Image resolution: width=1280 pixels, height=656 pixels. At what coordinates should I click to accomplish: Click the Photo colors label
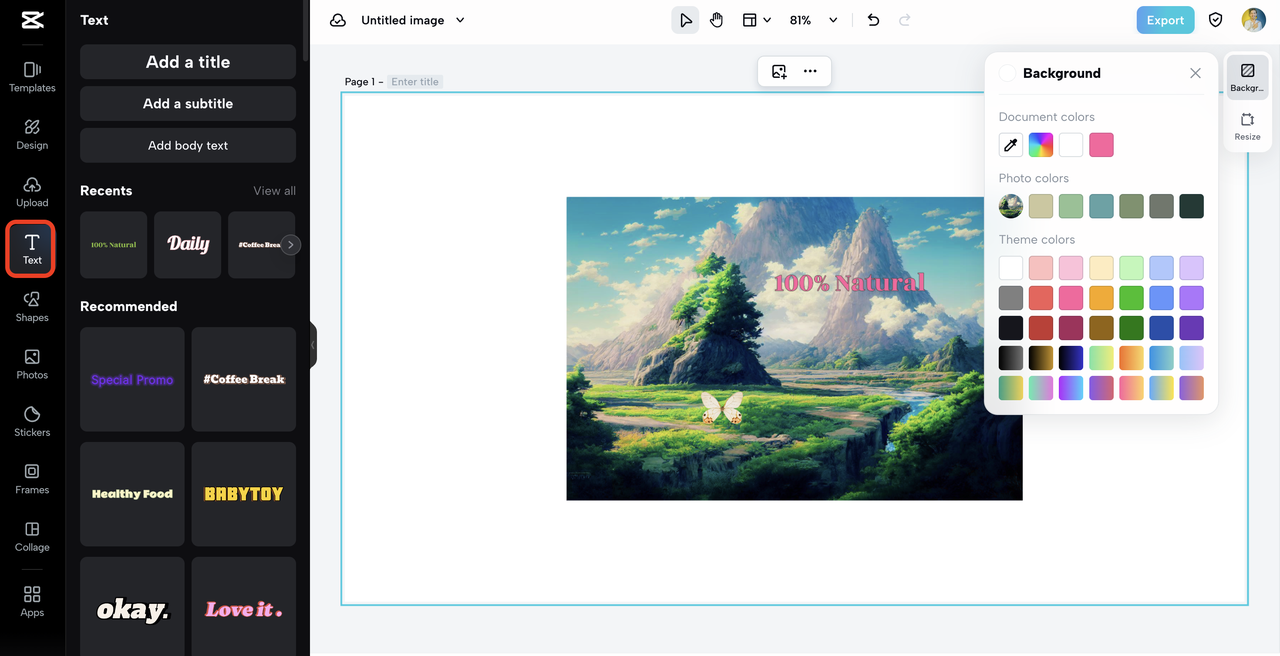coord(1034,178)
